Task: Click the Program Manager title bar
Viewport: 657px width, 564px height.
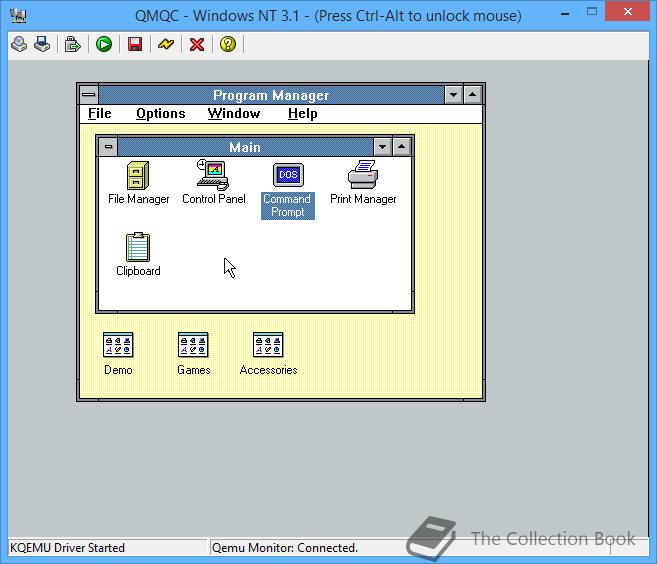Action: coord(272,95)
